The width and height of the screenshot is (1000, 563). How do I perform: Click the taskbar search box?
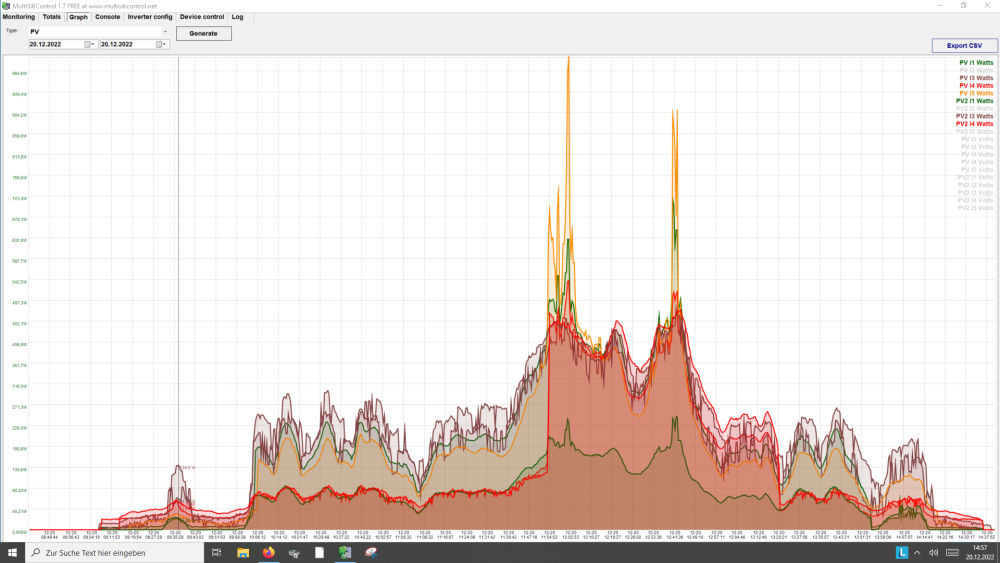pyautogui.click(x=115, y=553)
